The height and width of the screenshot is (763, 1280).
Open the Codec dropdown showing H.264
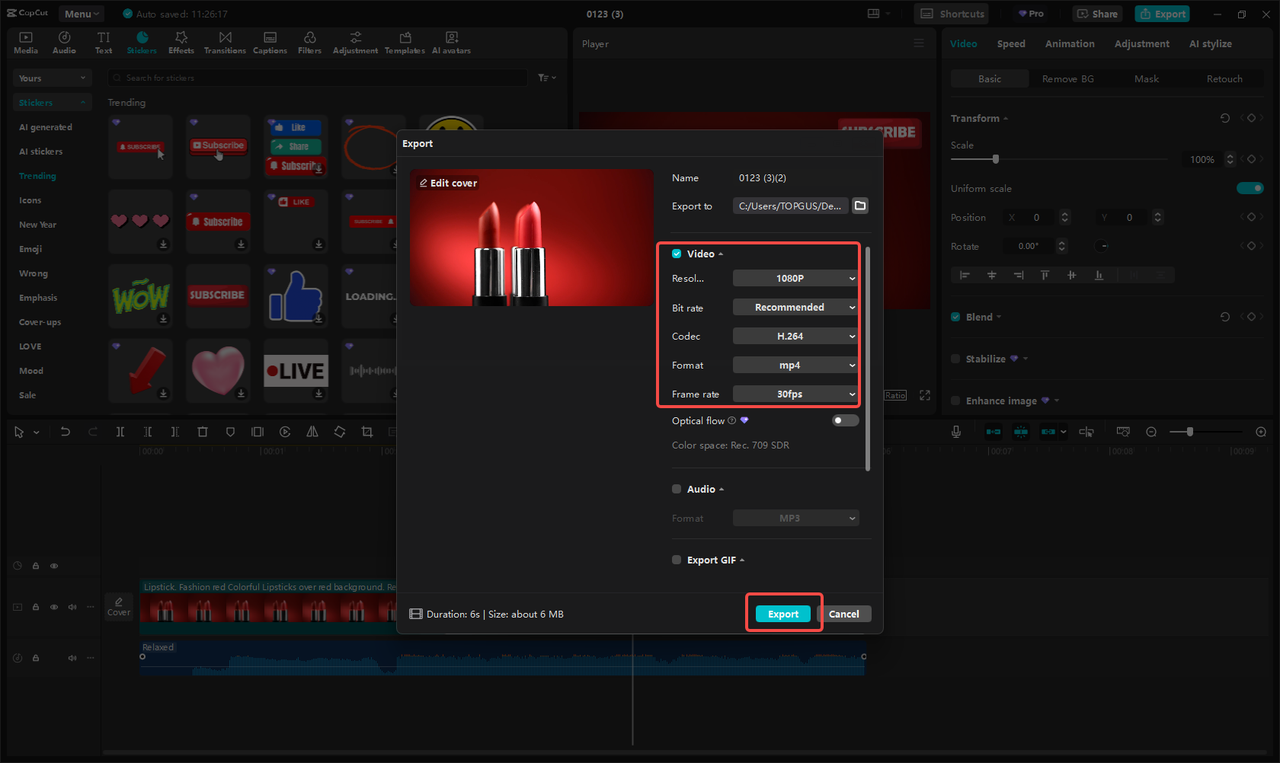click(794, 335)
